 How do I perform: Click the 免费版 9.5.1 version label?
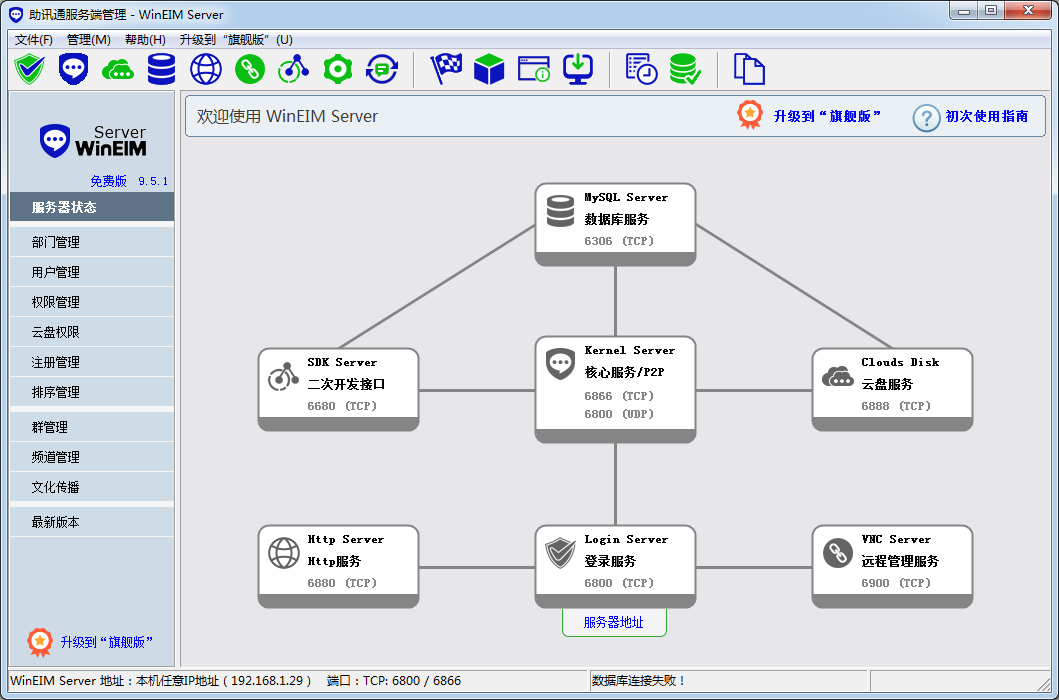coord(129,181)
